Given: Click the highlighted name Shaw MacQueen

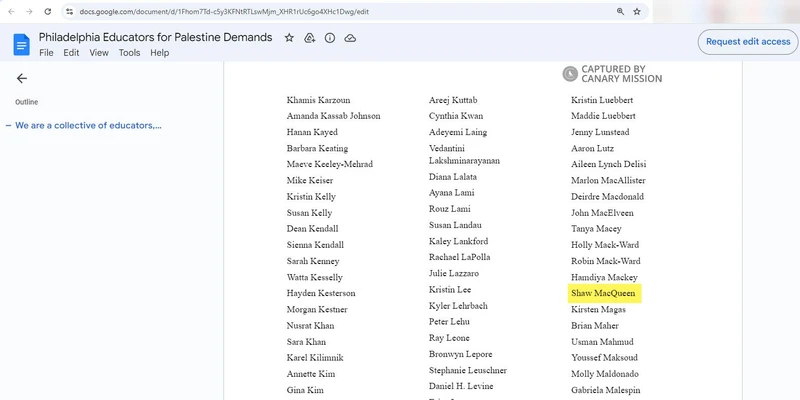Looking at the screenshot, I should 603,293.
